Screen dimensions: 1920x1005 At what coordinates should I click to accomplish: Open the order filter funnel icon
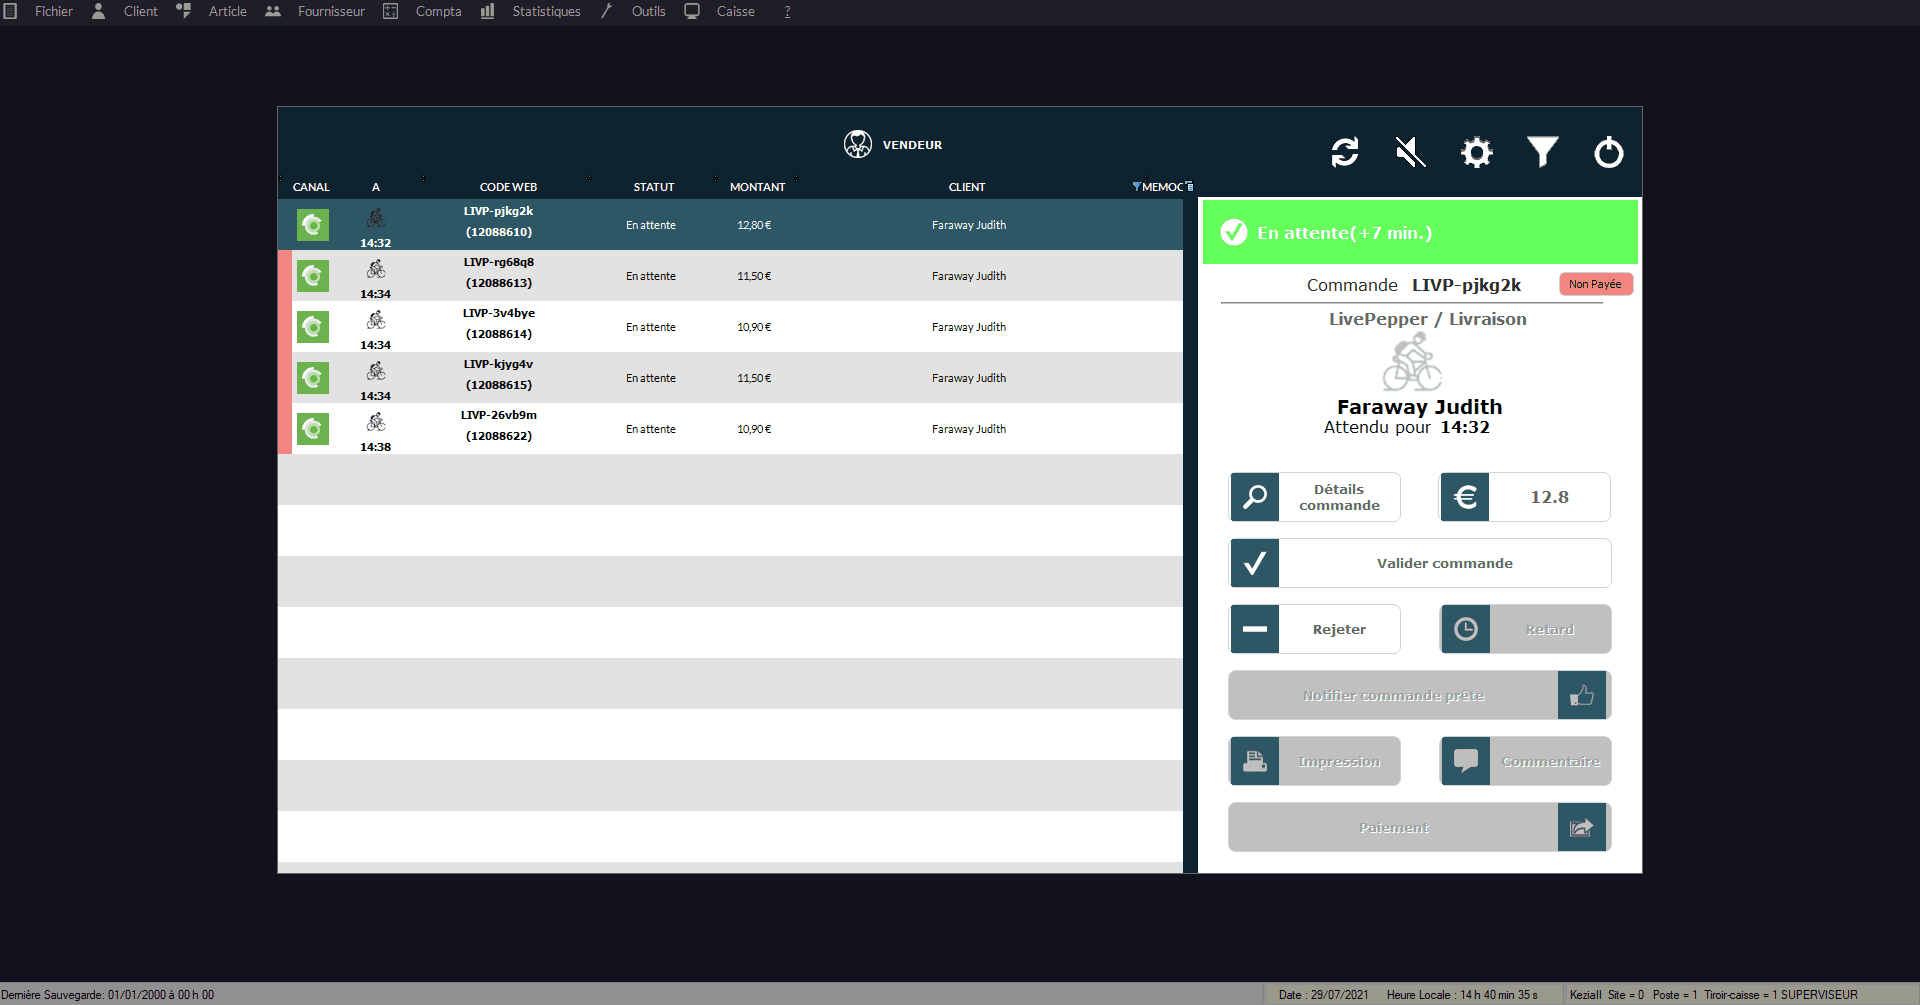coord(1542,152)
